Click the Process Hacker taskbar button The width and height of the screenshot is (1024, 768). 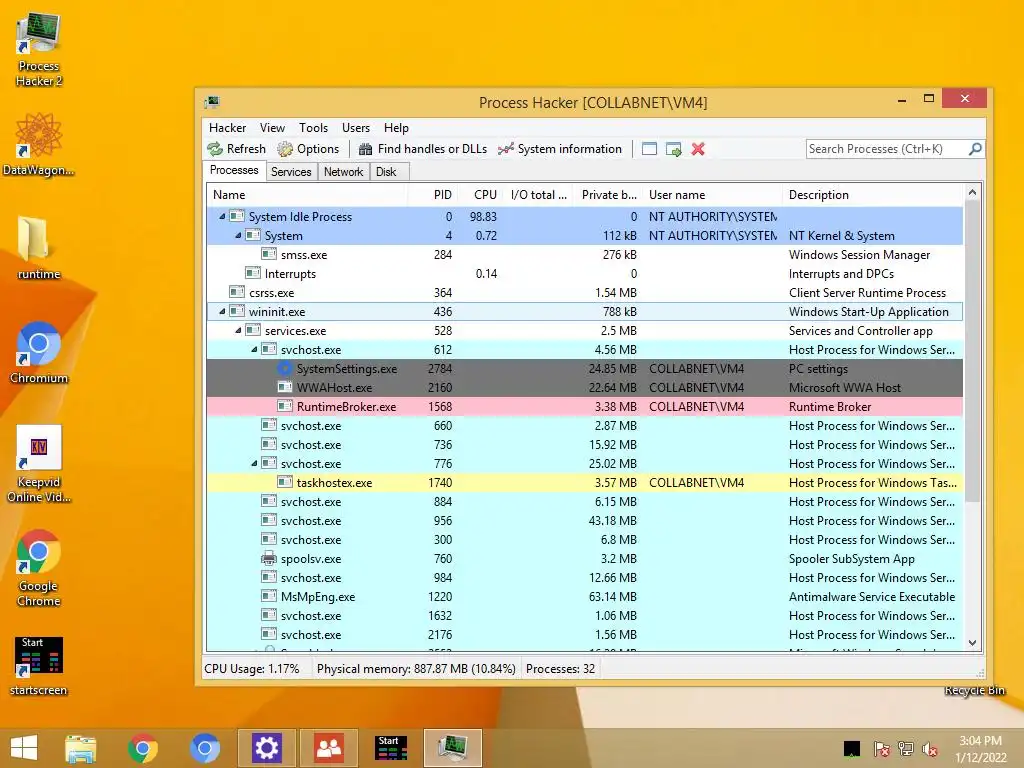(x=453, y=748)
